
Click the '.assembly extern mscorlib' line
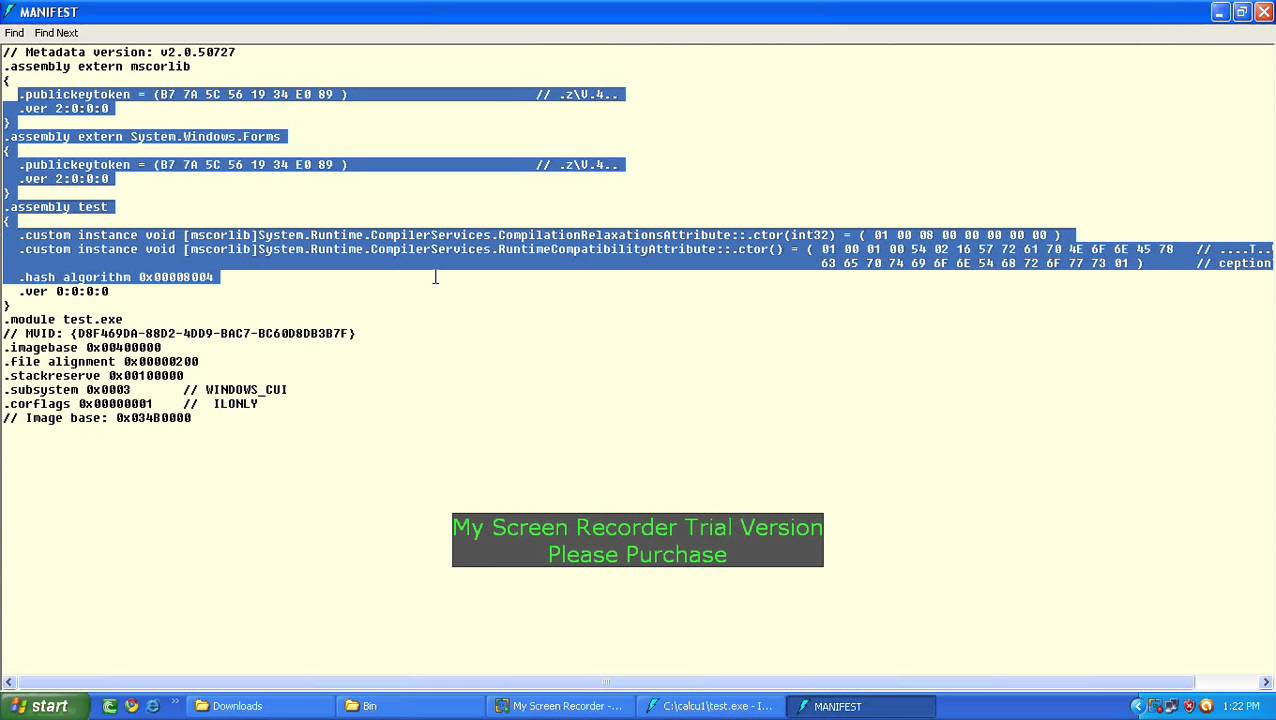[x=96, y=66]
